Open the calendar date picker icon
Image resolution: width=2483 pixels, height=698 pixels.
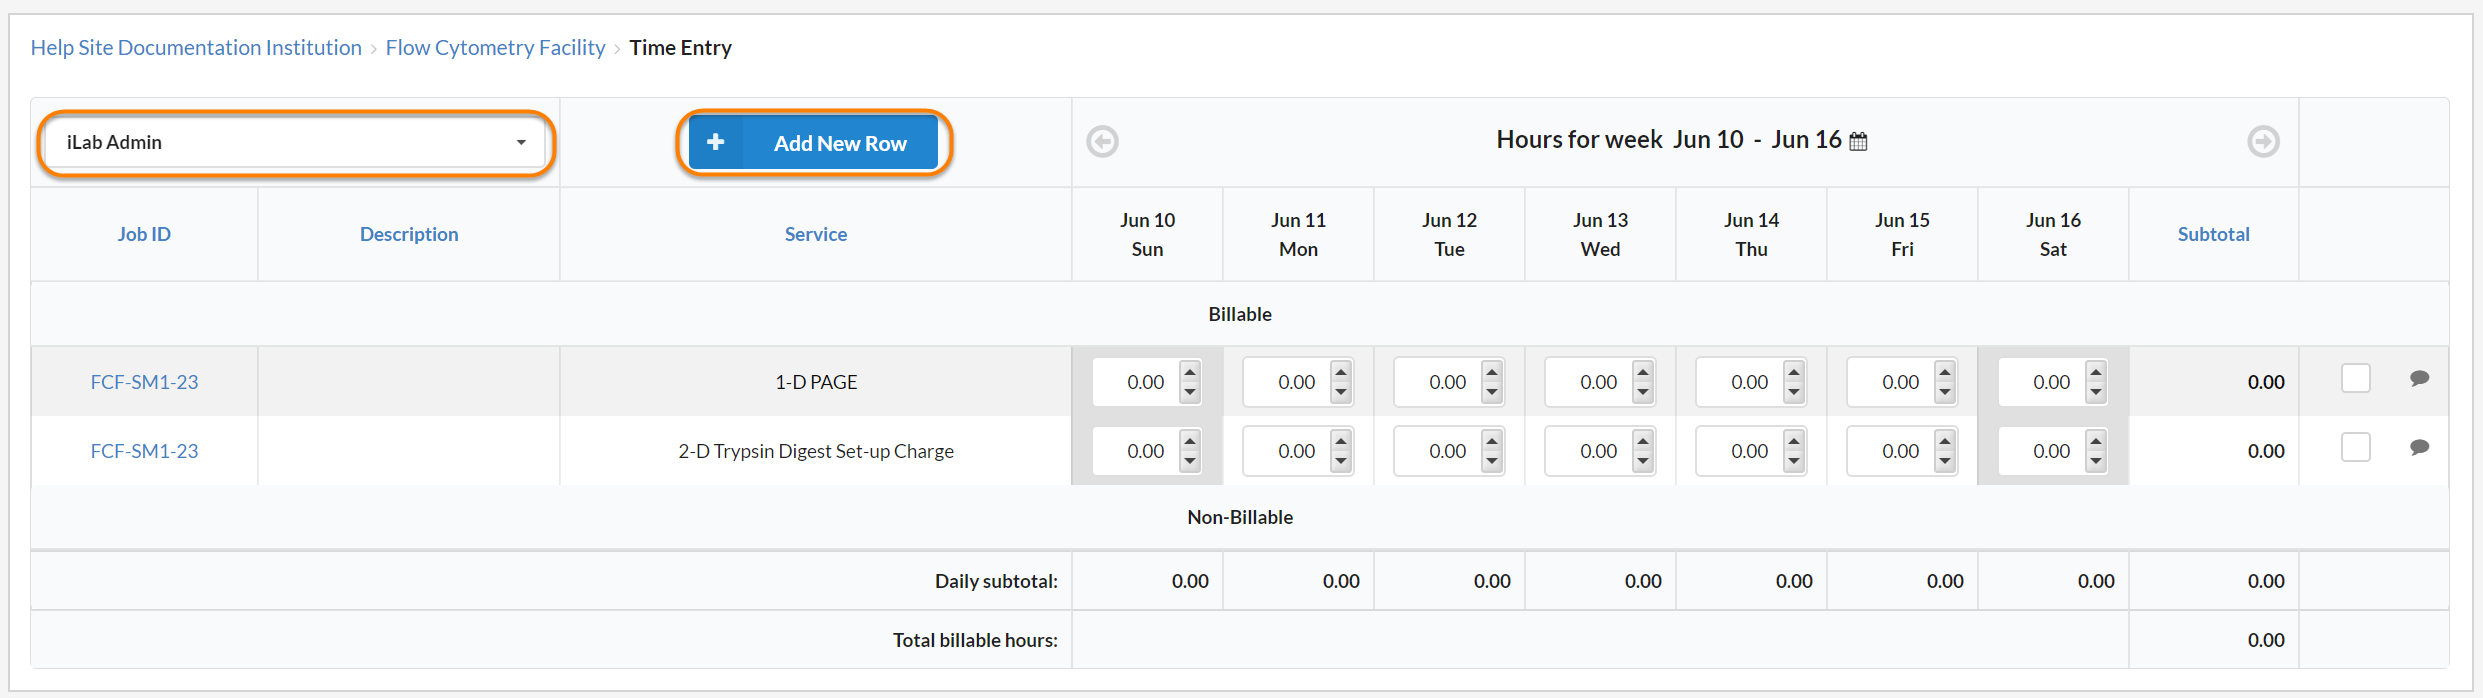coord(1858,141)
